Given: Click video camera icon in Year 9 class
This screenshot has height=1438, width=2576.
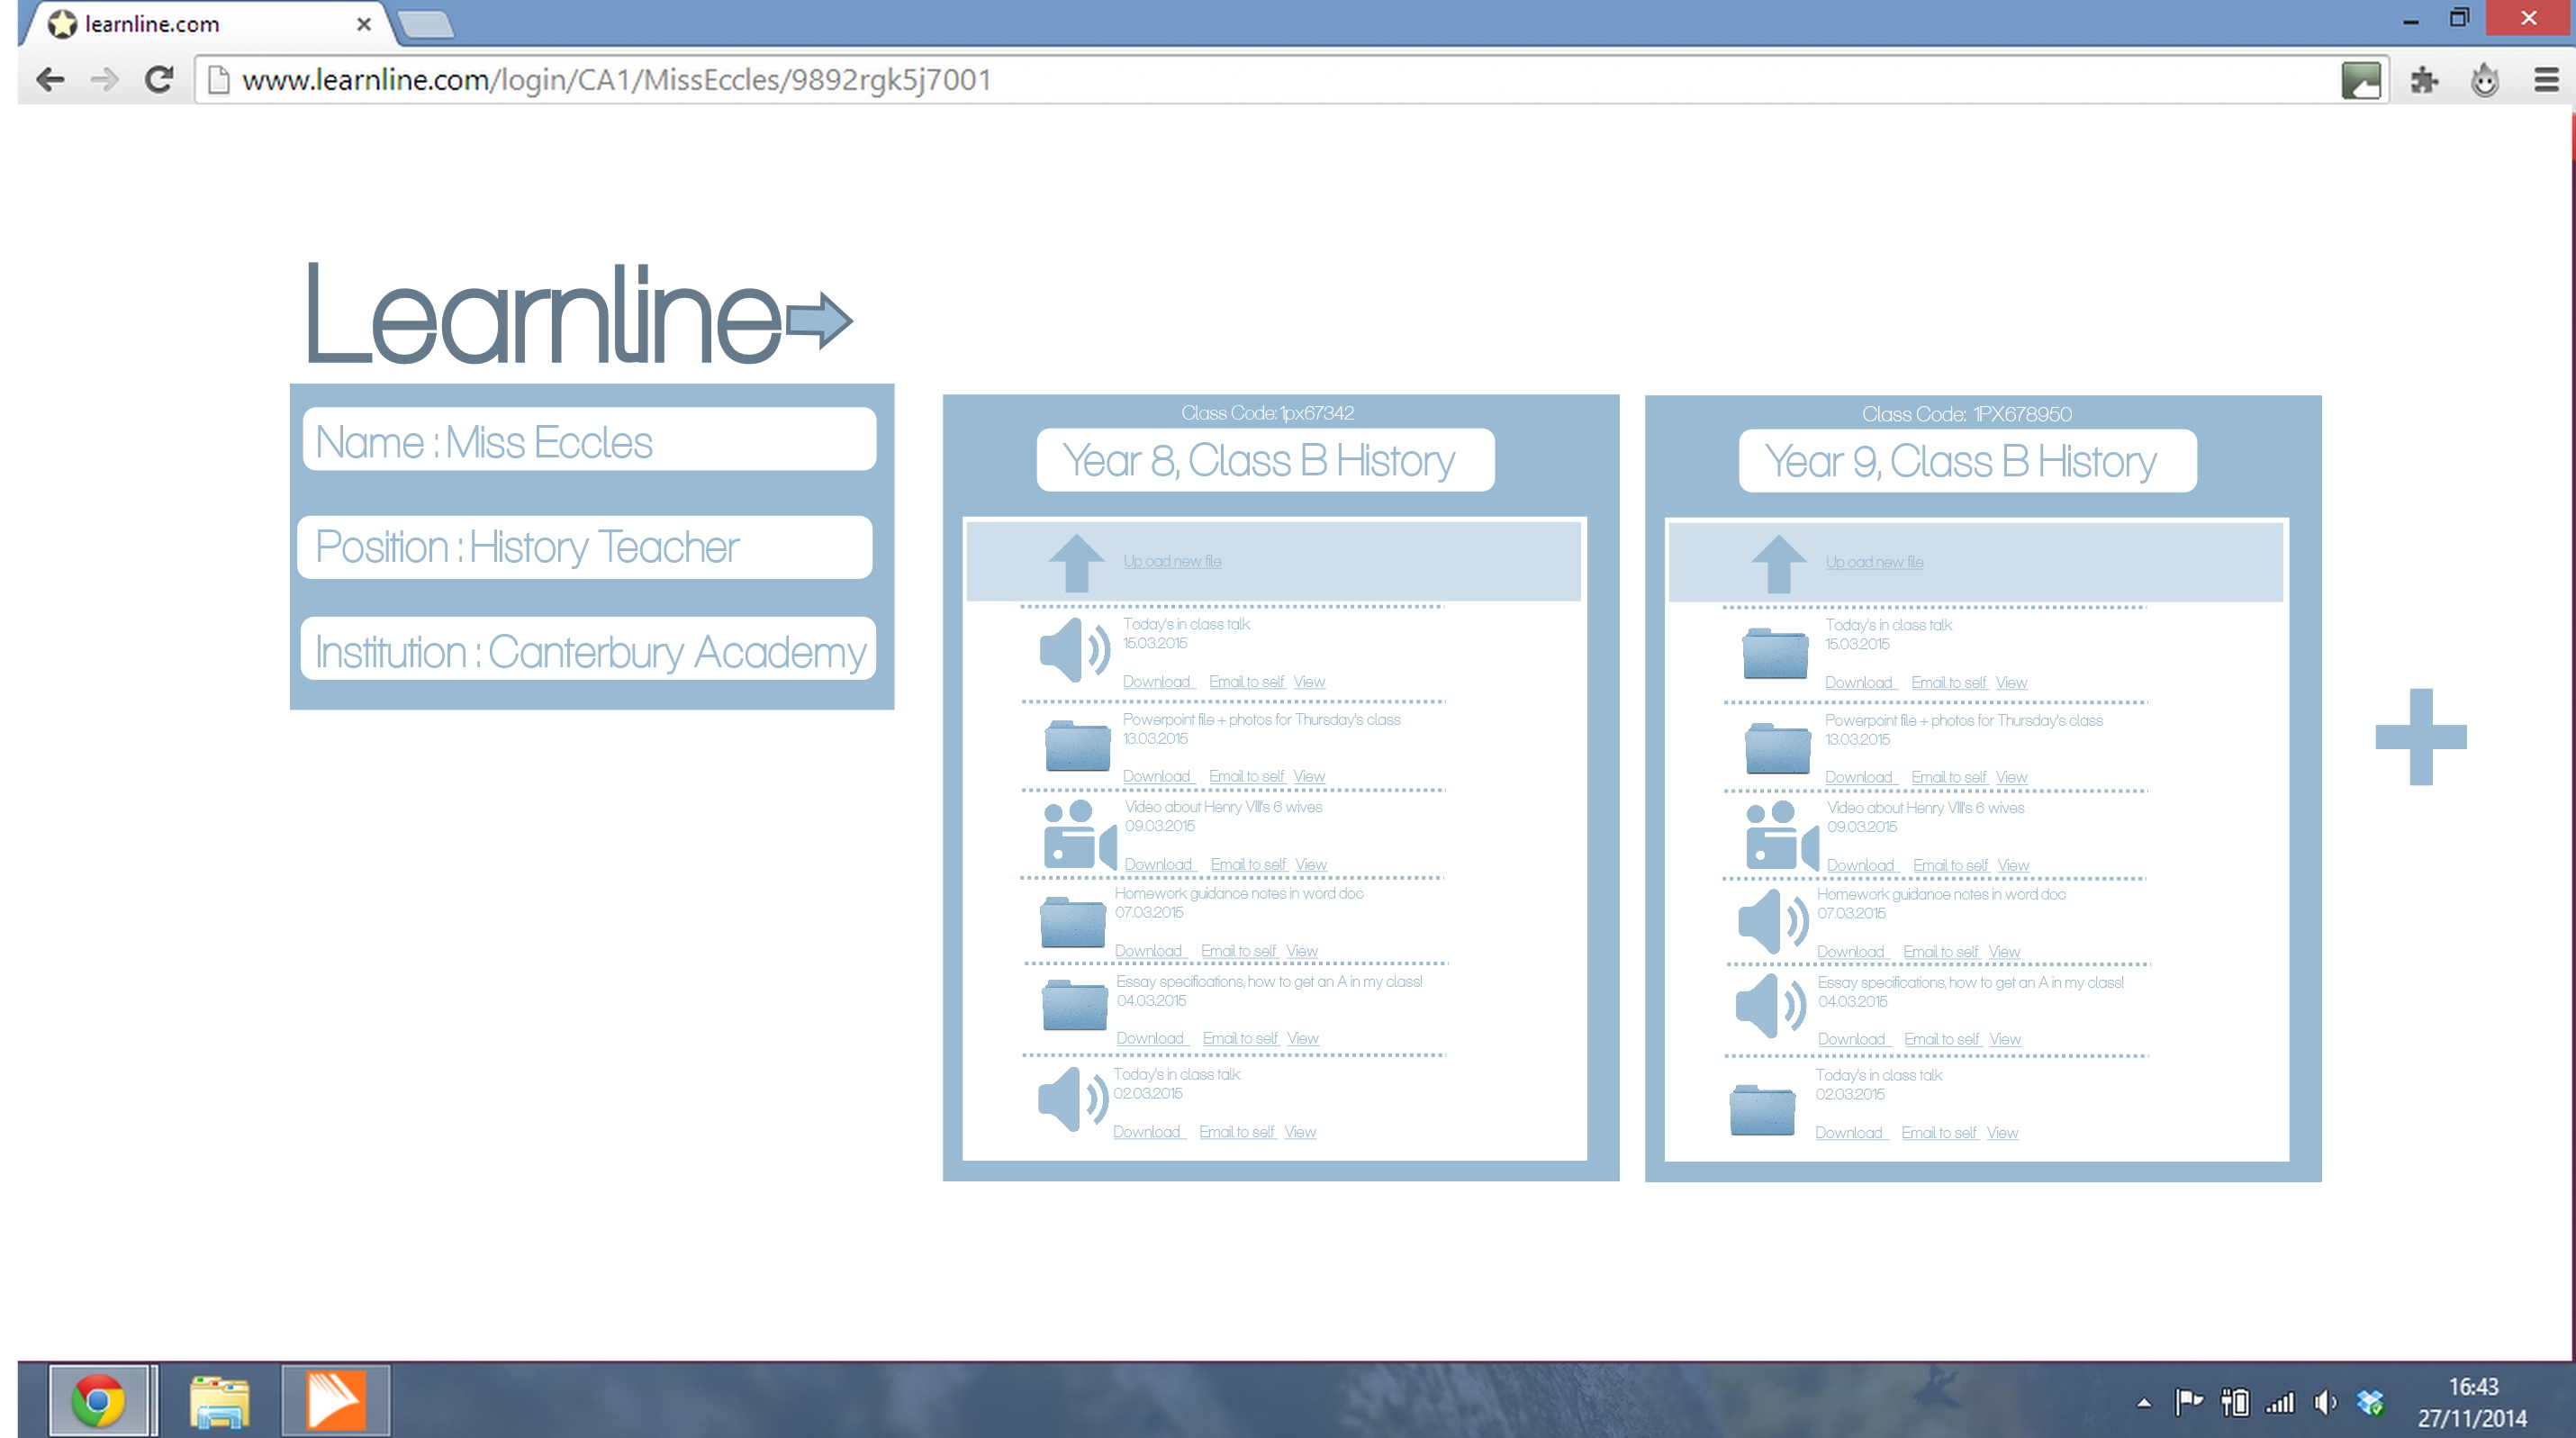Looking at the screenshot, I should [x=1780, y=836].
